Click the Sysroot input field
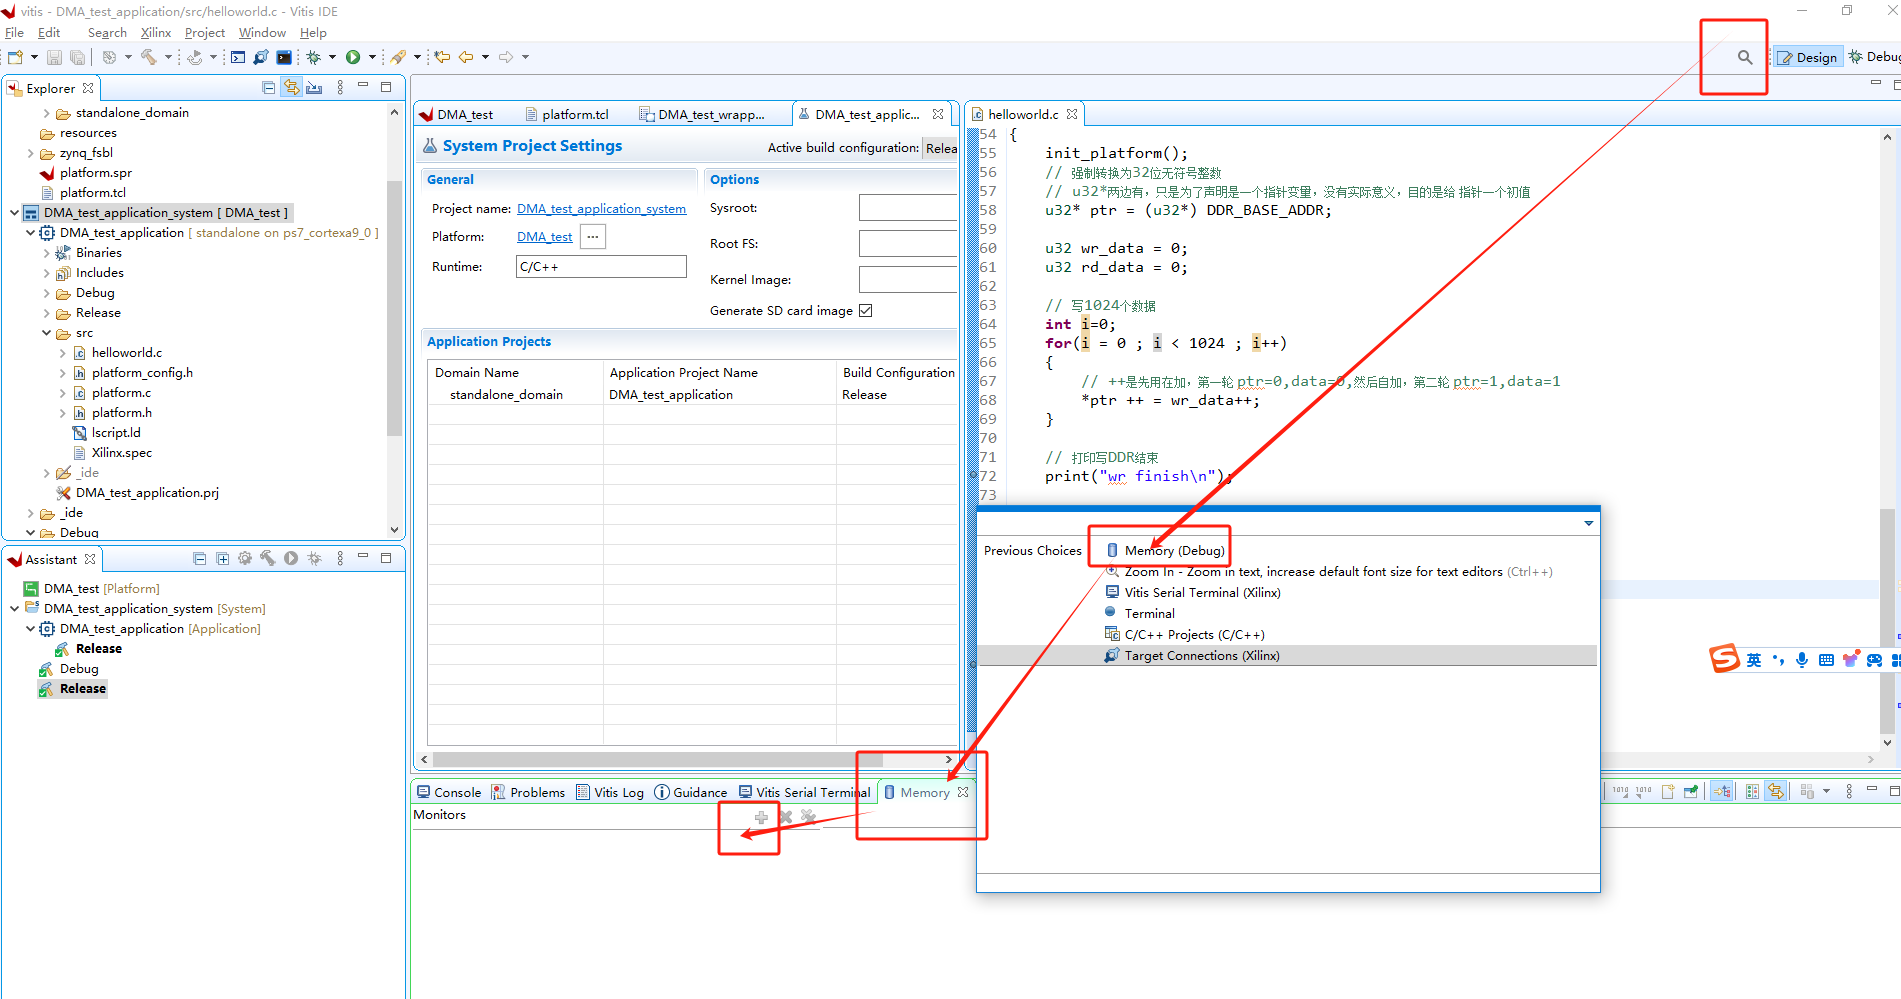1901x999 pixels. pyautogui.click(x=908, y=208)
